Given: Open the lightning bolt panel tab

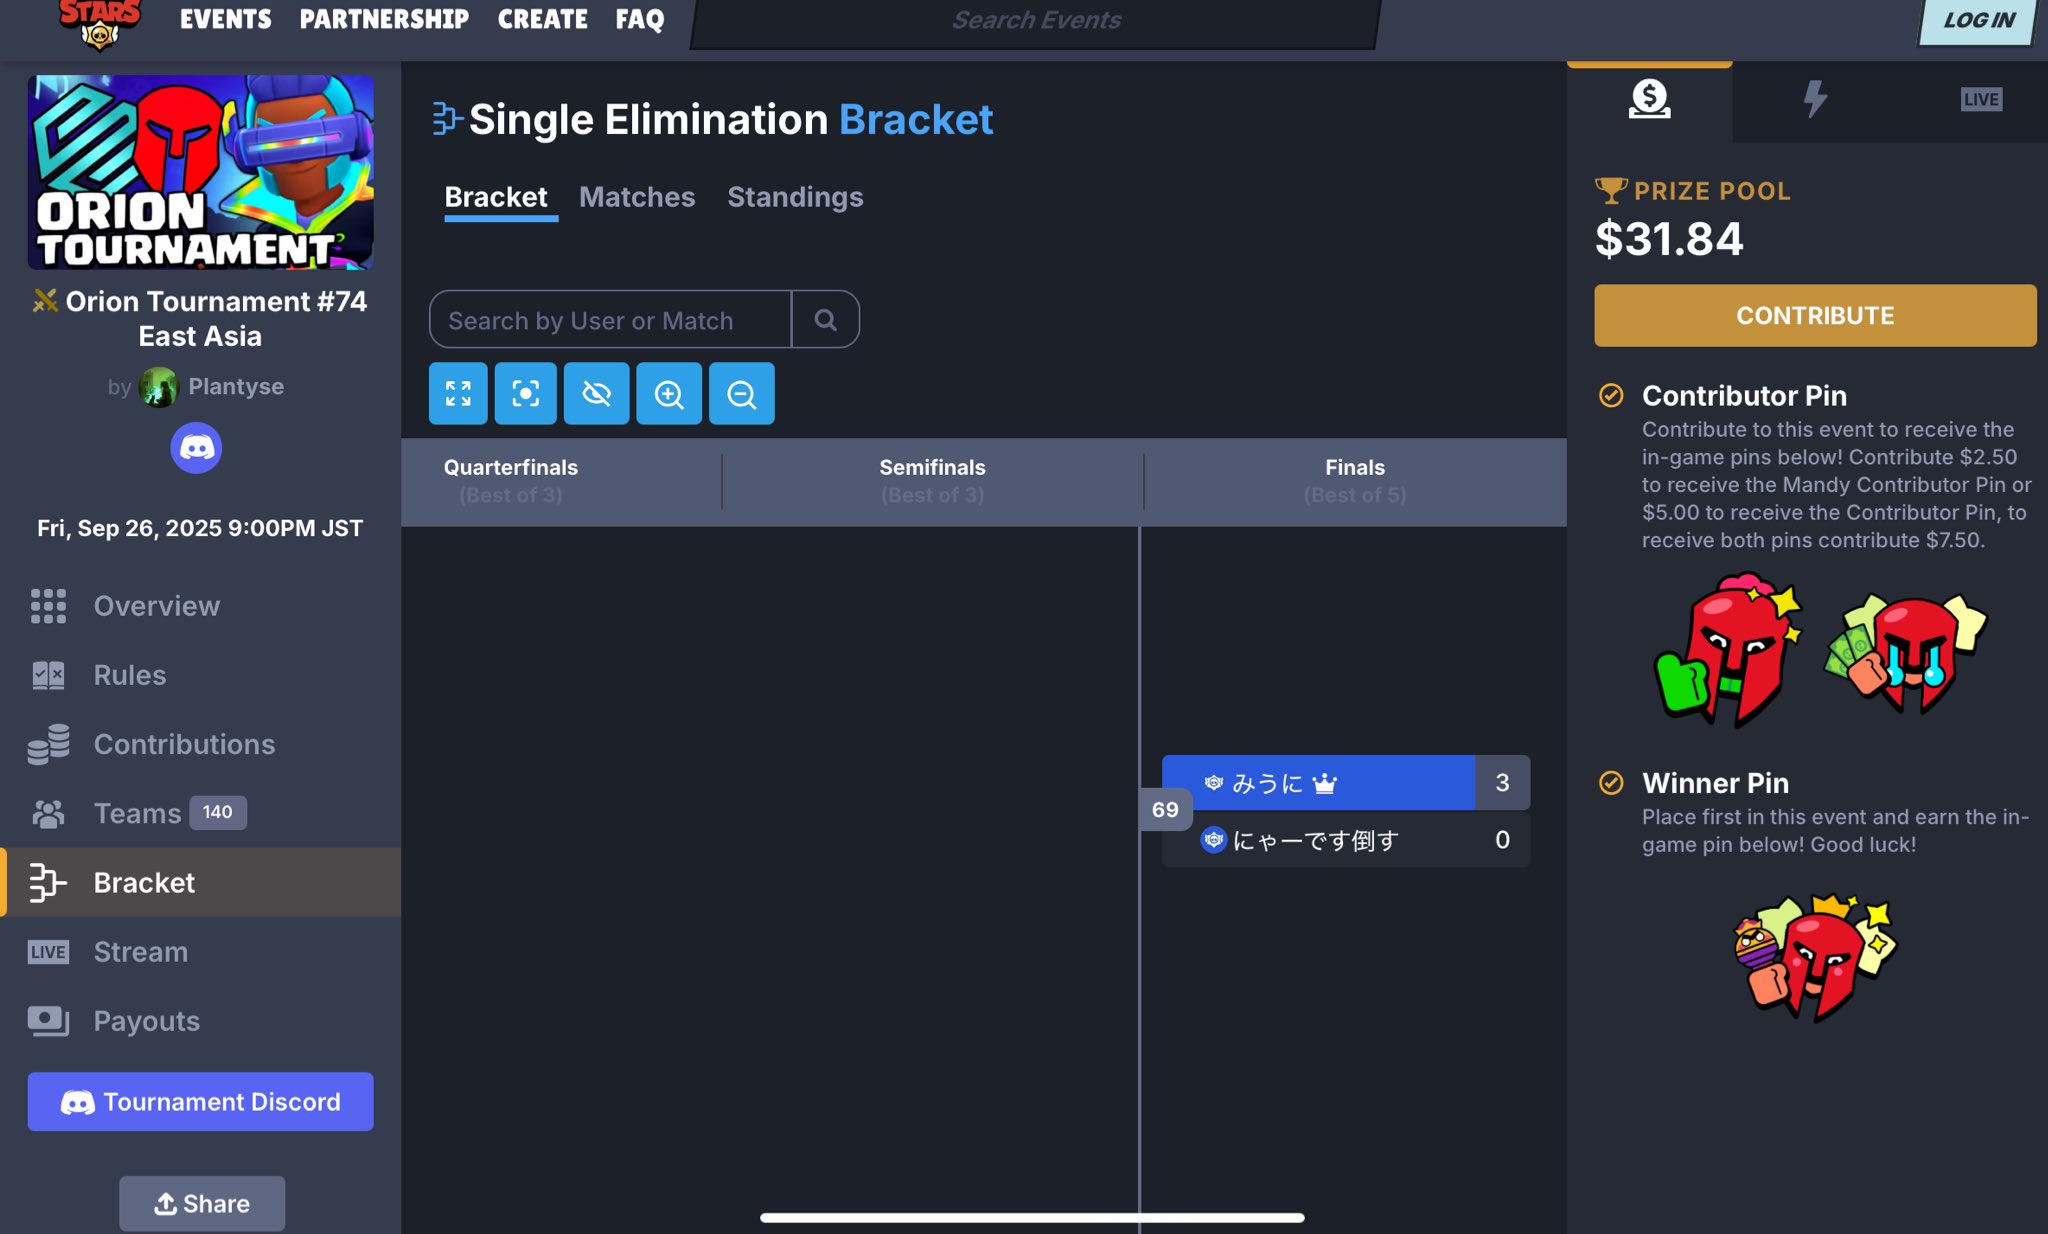Looking at the screenshot, I should [x=1814, y=99].
